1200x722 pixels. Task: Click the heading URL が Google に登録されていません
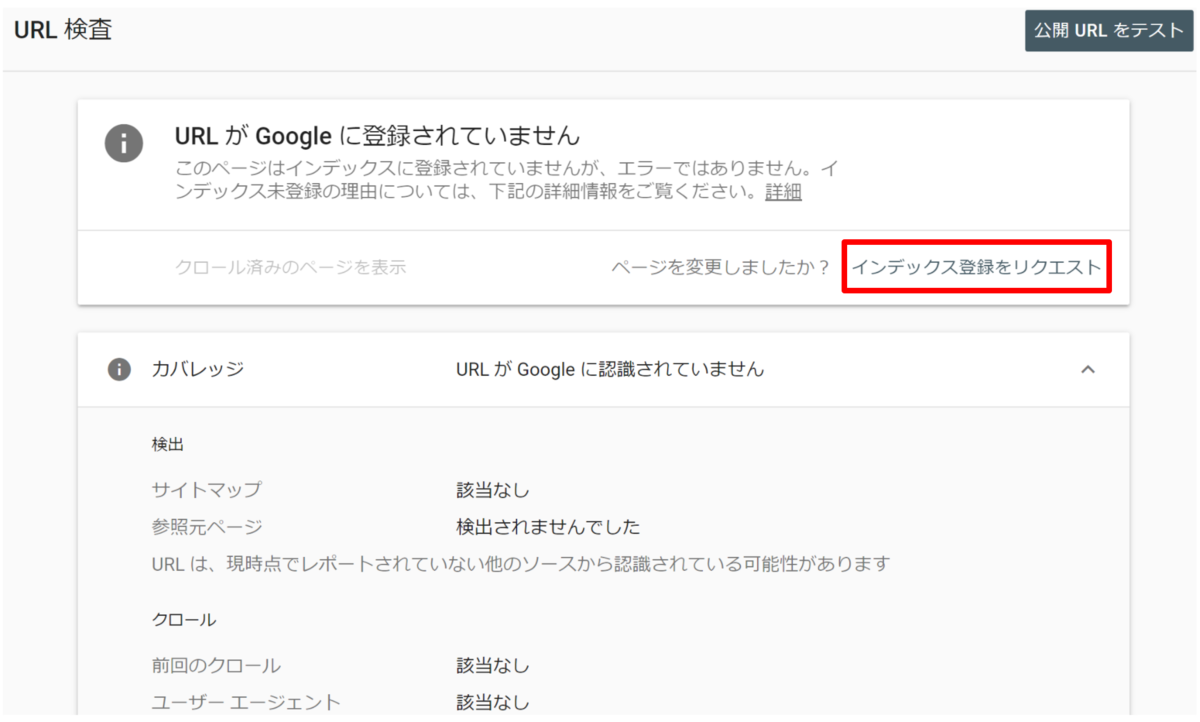pyautogui.click(x=377, y=135)
